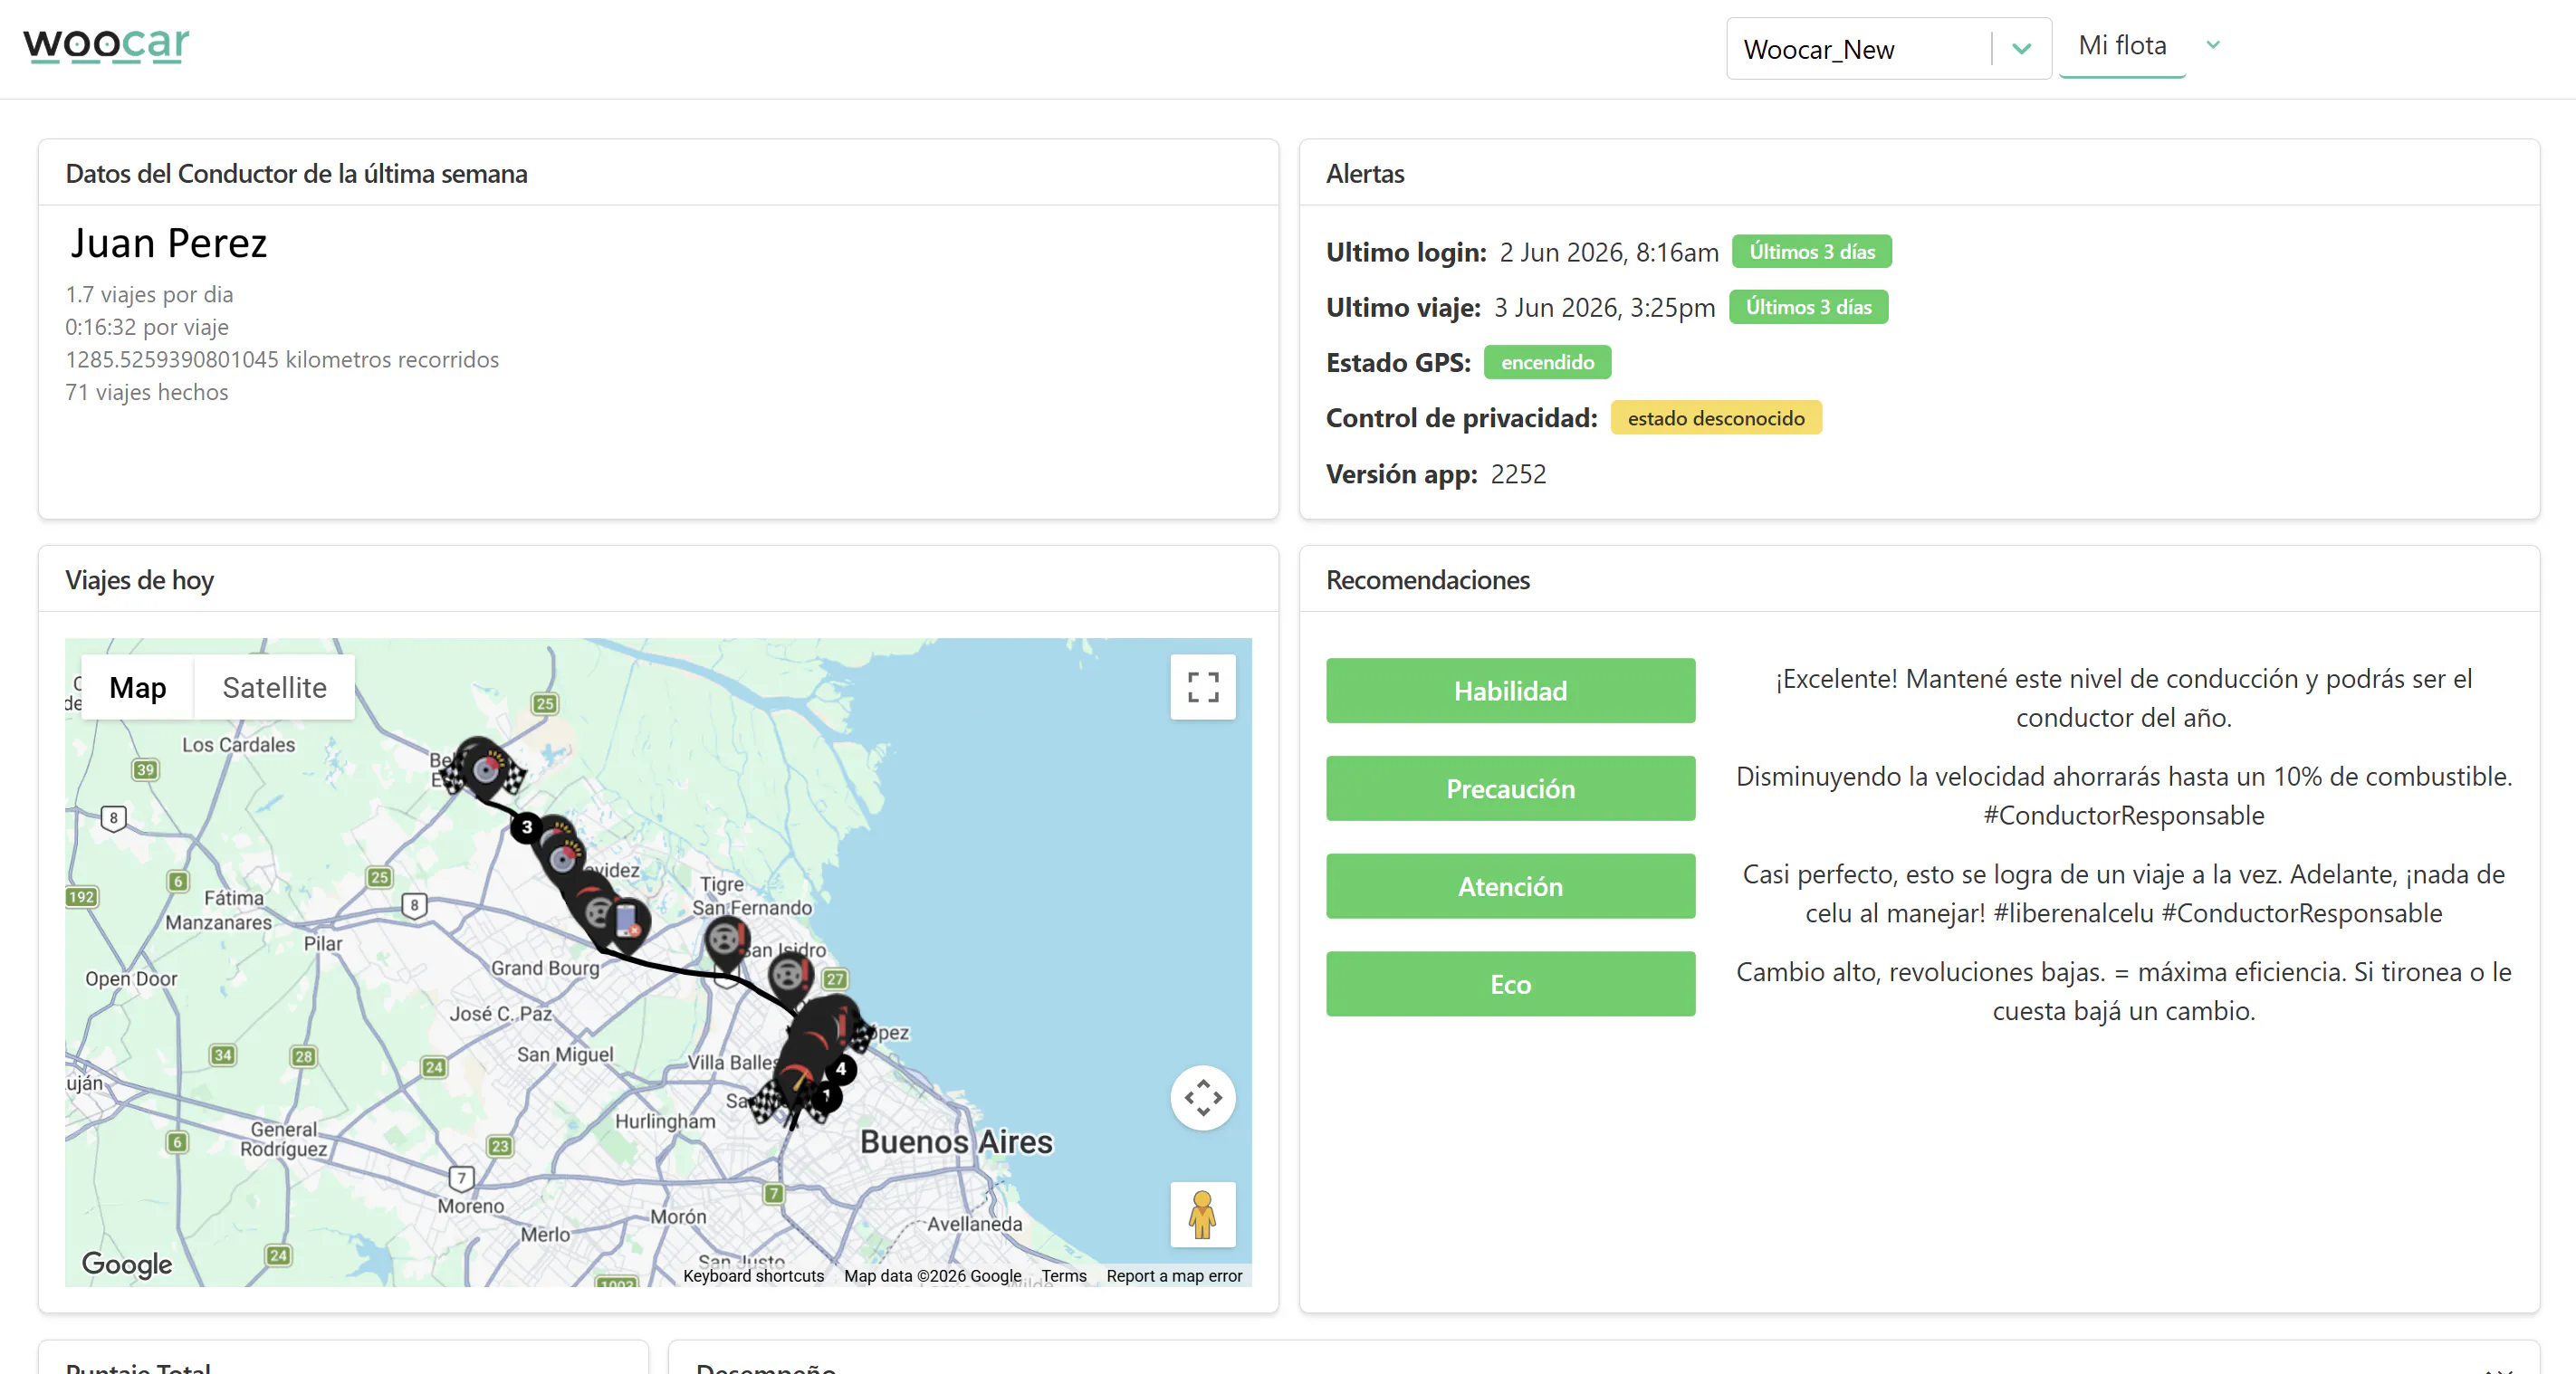2576x1374 pixels.
Task: Click the Recomendaciones heading
Action: pyautogui.click(x=1427, y=580)
